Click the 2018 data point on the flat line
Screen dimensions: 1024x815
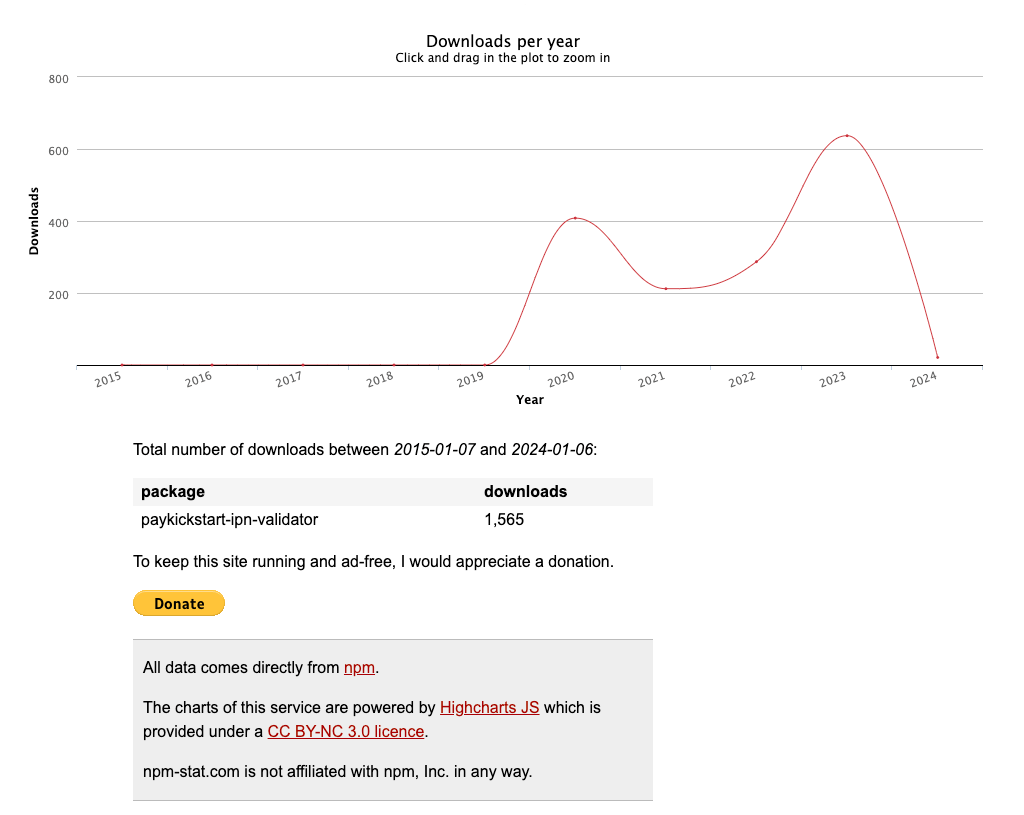(x=395, y=364)
